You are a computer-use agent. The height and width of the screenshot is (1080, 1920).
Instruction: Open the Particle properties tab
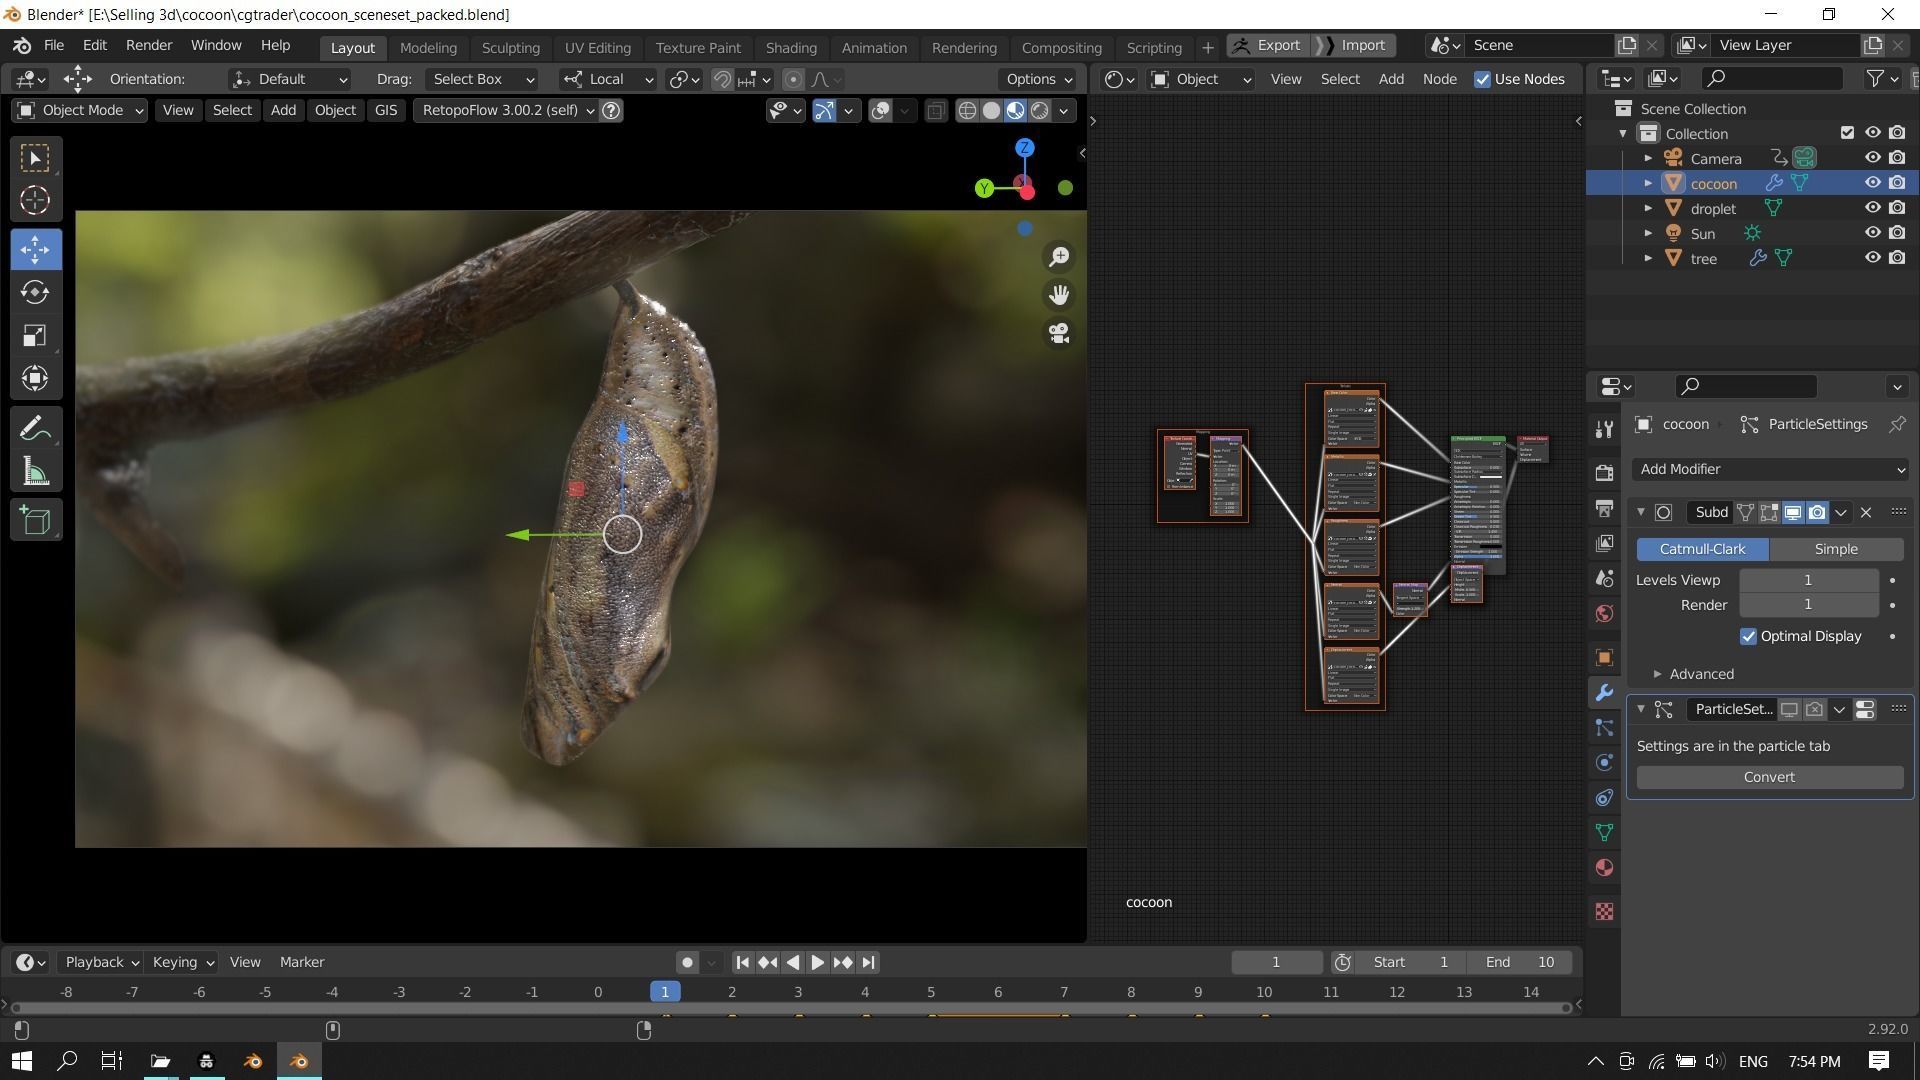1605,728
